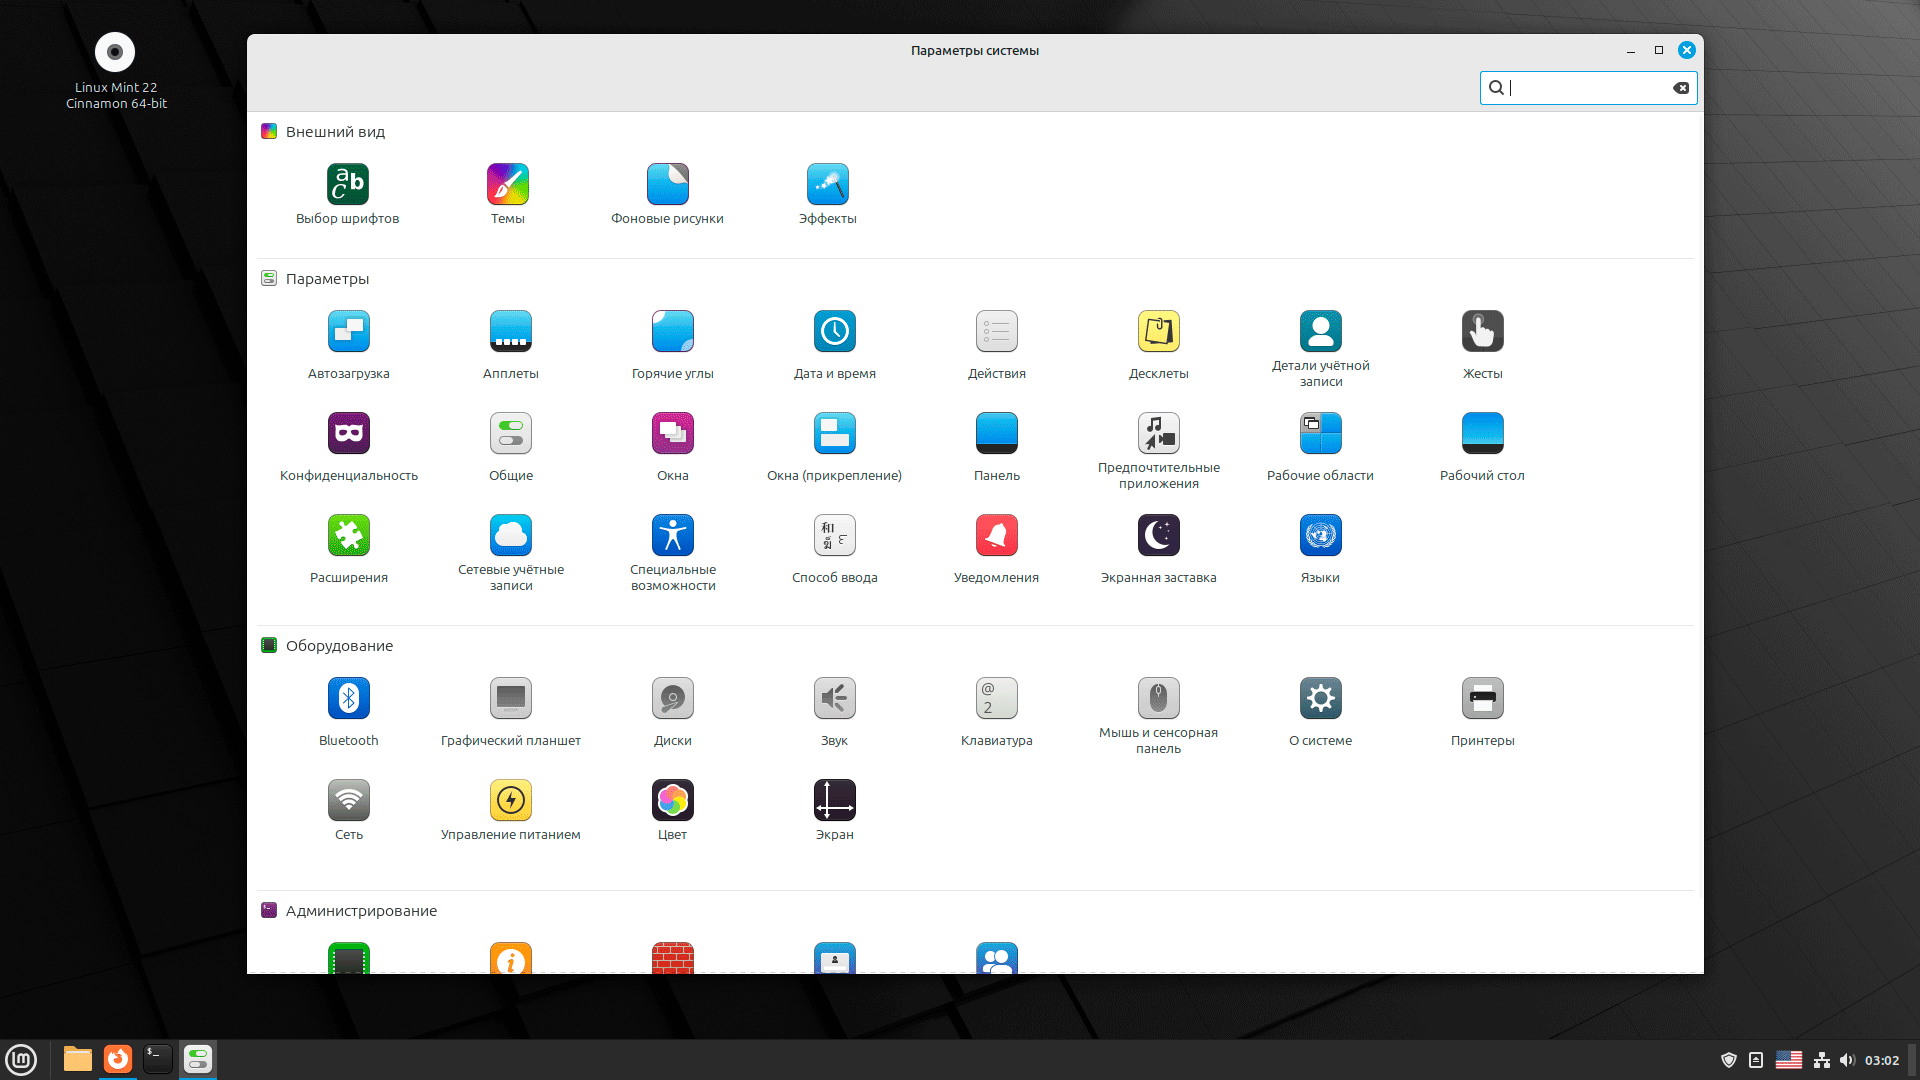This screenshot has width=1920, height=1080.
Task: Open Темы (Themes) settings
Action: point(507,185)
